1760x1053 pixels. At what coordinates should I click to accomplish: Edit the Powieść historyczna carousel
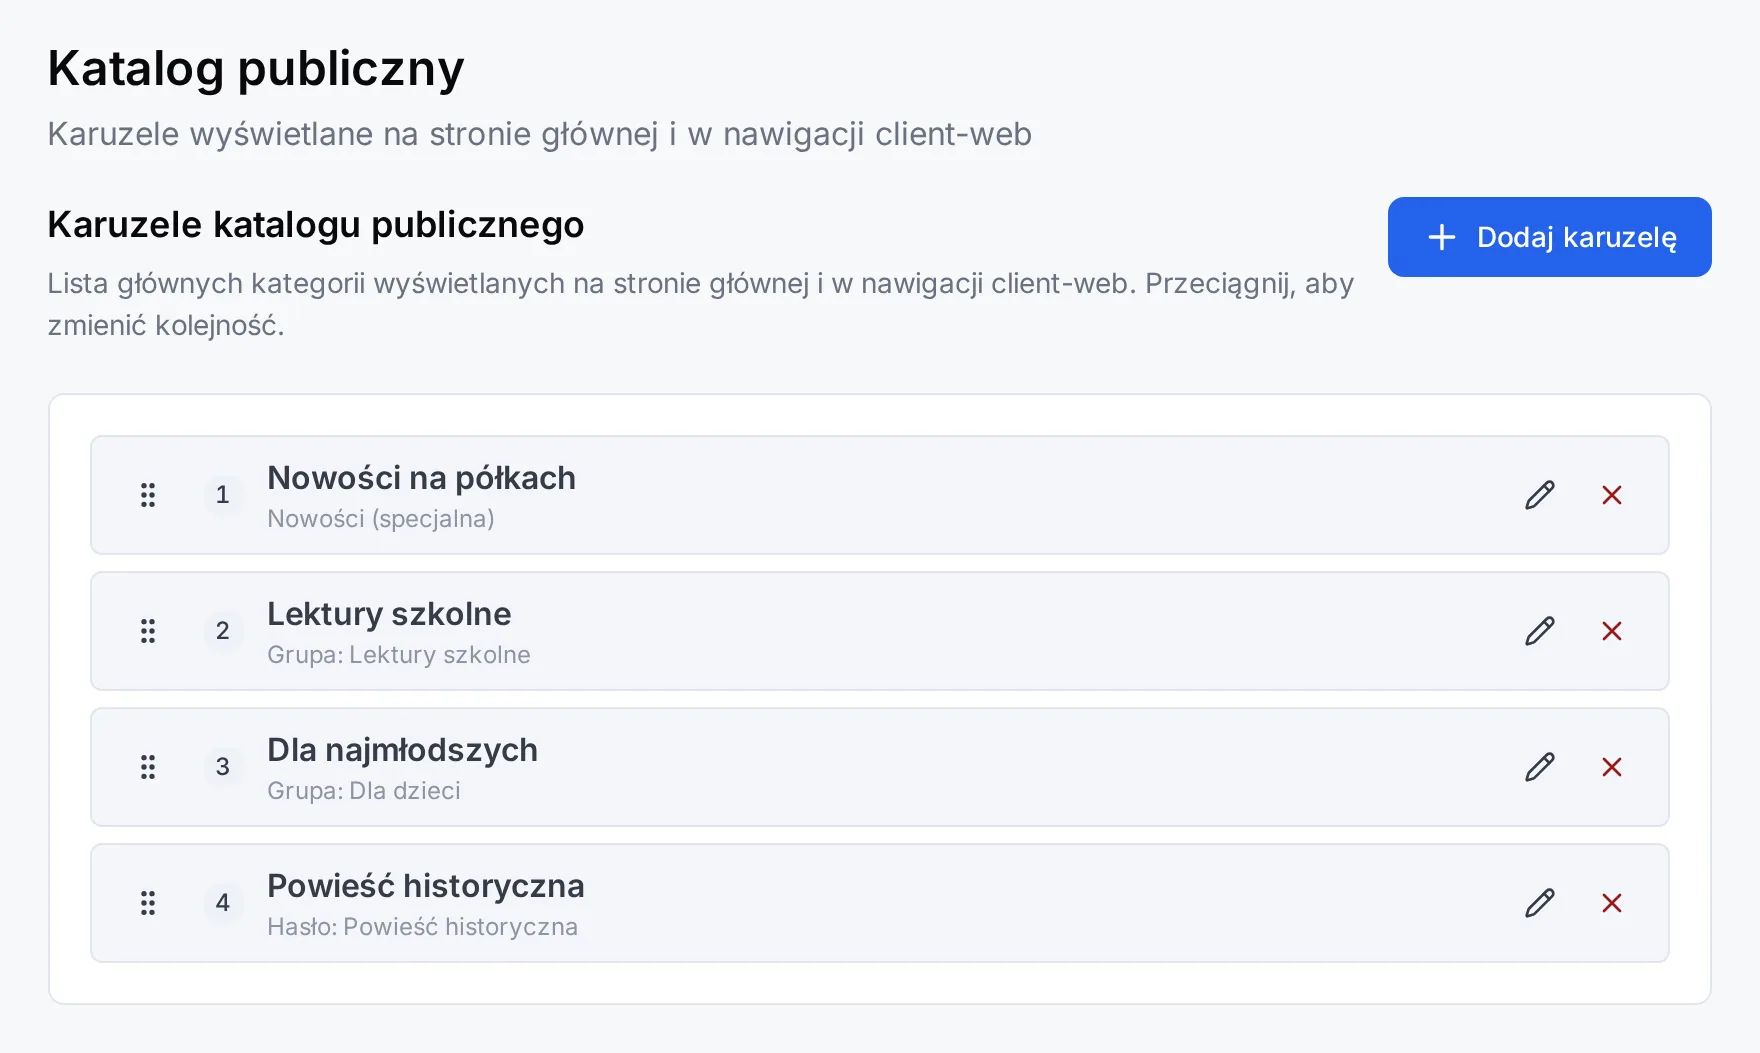[x=1540, y=903]
